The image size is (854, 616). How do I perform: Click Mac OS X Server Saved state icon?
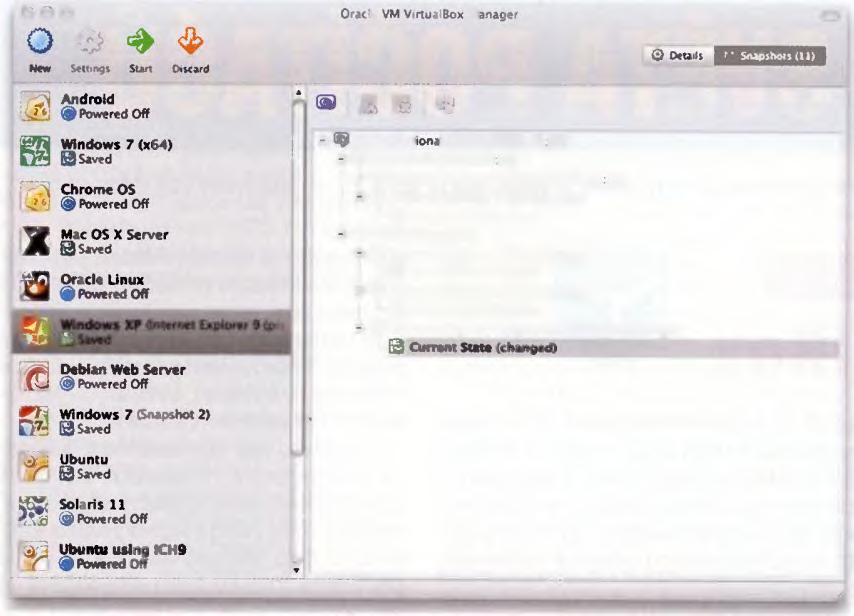pos(68,249)
